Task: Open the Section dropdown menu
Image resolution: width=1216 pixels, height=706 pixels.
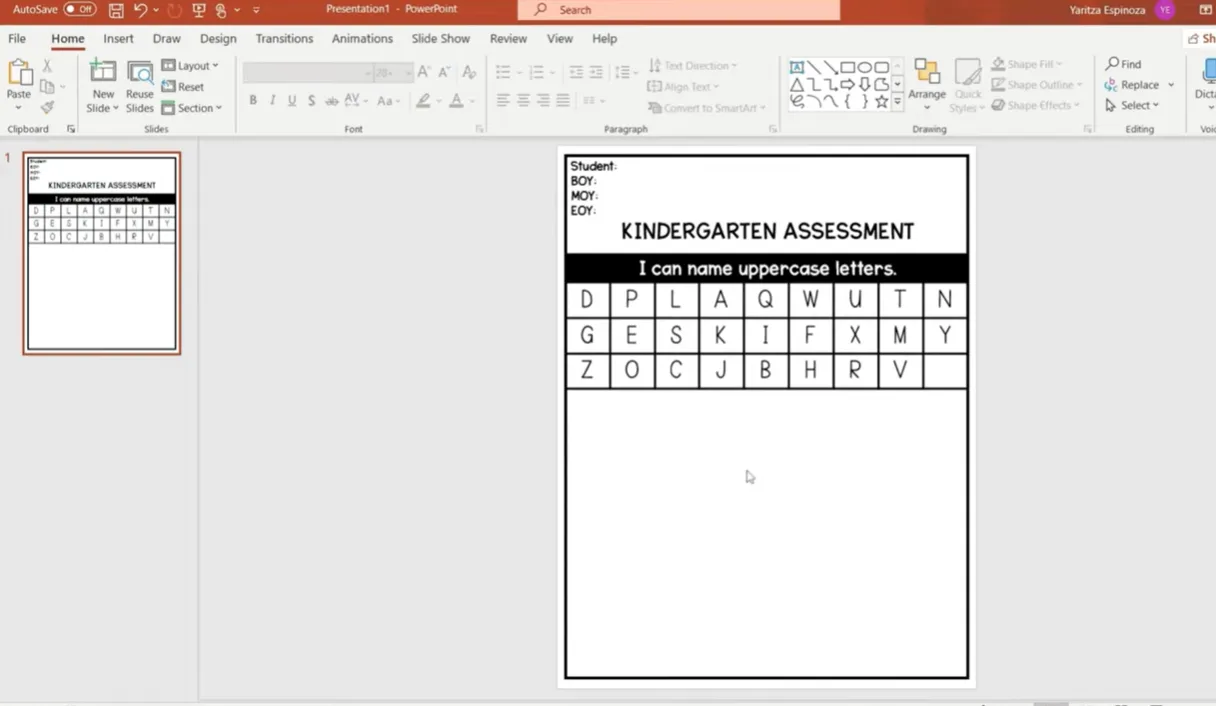Action: pyautogui.click(x=192, y=108)
